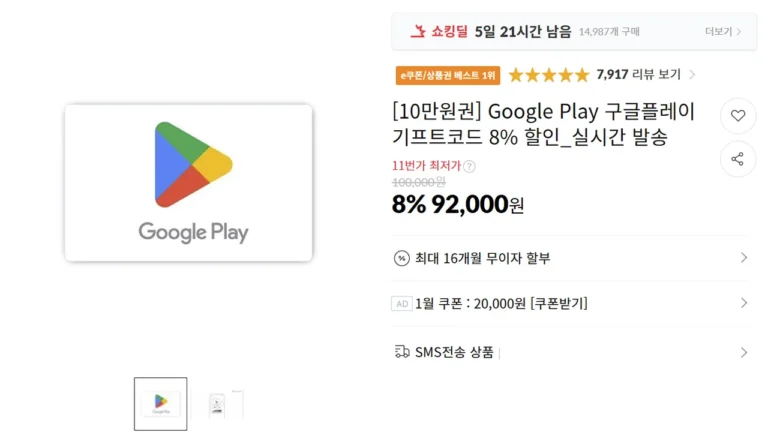The image size is (768, 447).
Task: Expand the SMS전송 상품 row chevron
Action: [x=743, y=352]
